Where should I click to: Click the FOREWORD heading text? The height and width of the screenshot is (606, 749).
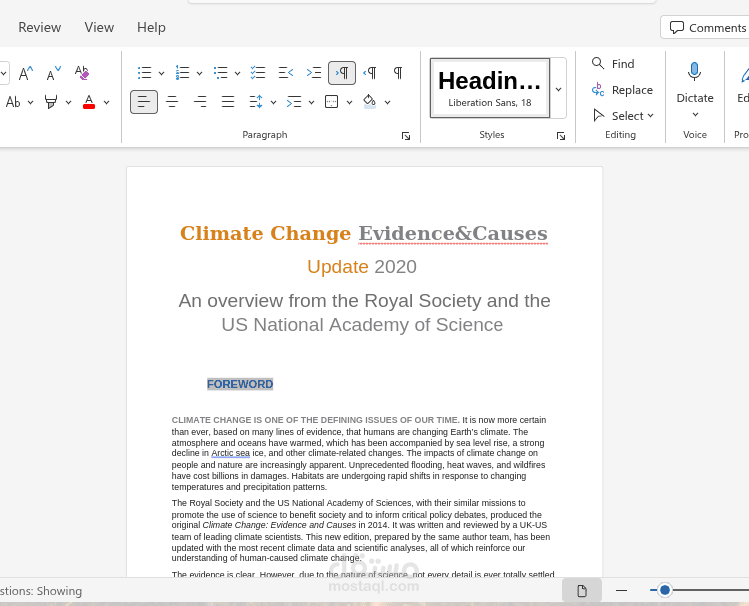240,384
